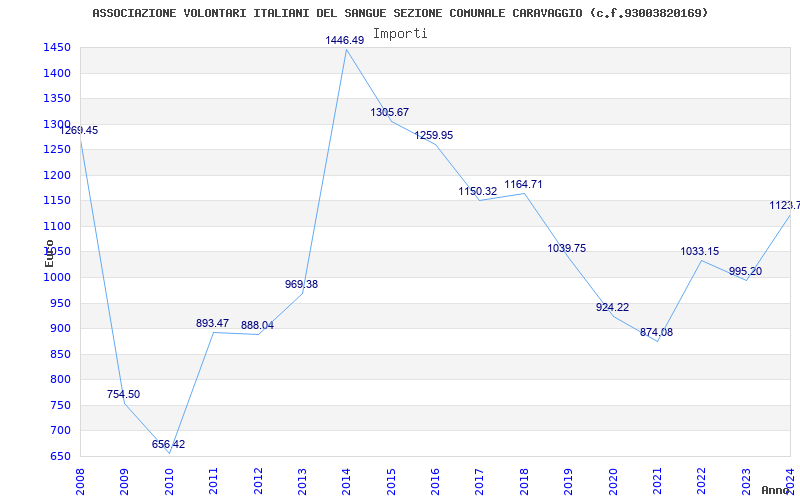This screenshot has width=800, height=500.
Task: Click the 1450 y-axis tick label
Action: 57,48
